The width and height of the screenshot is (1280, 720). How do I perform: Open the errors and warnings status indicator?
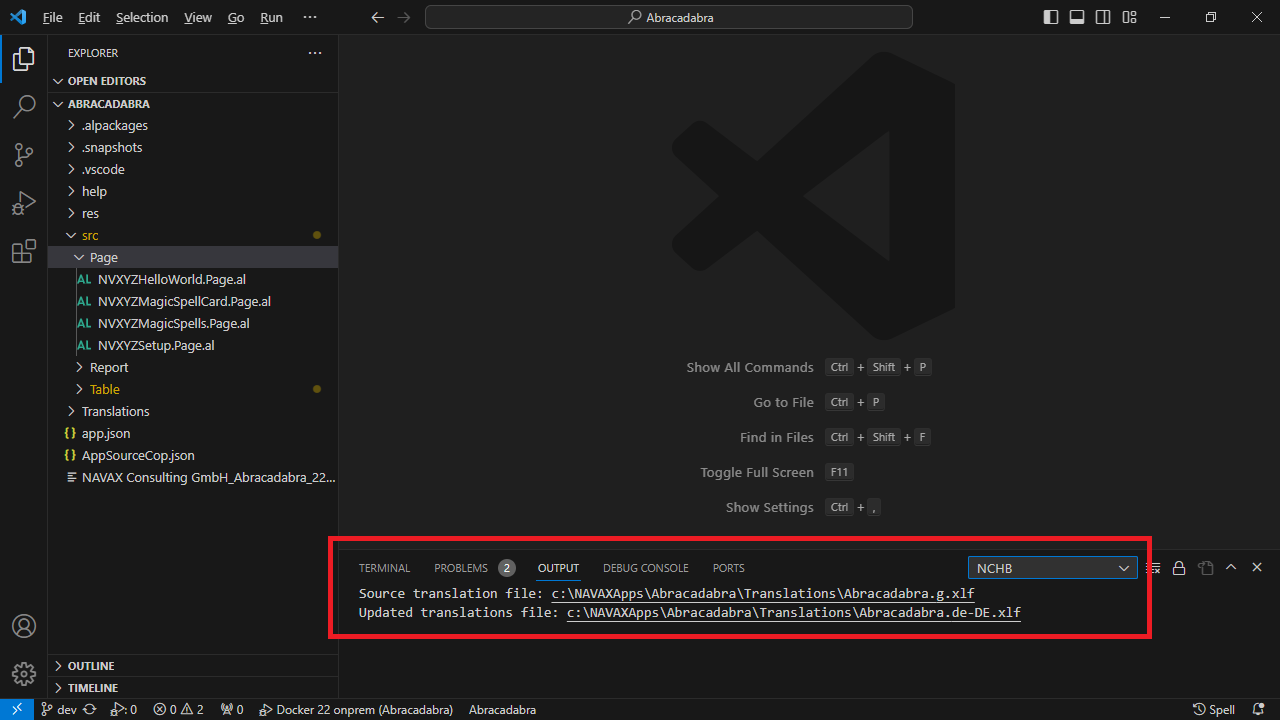[x=178, y=709]
